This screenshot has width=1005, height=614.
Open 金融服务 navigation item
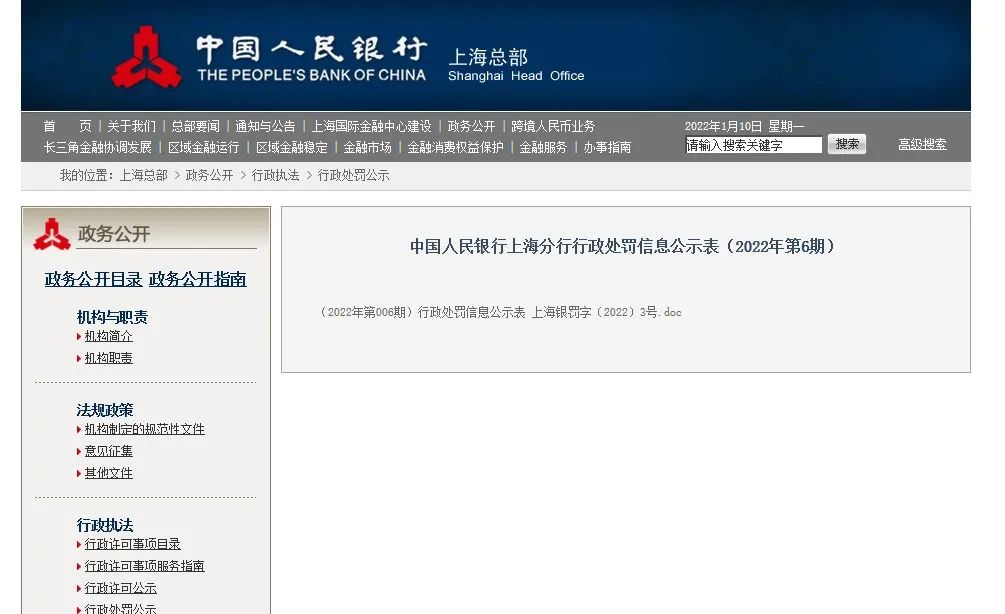[x=544, y=147]
